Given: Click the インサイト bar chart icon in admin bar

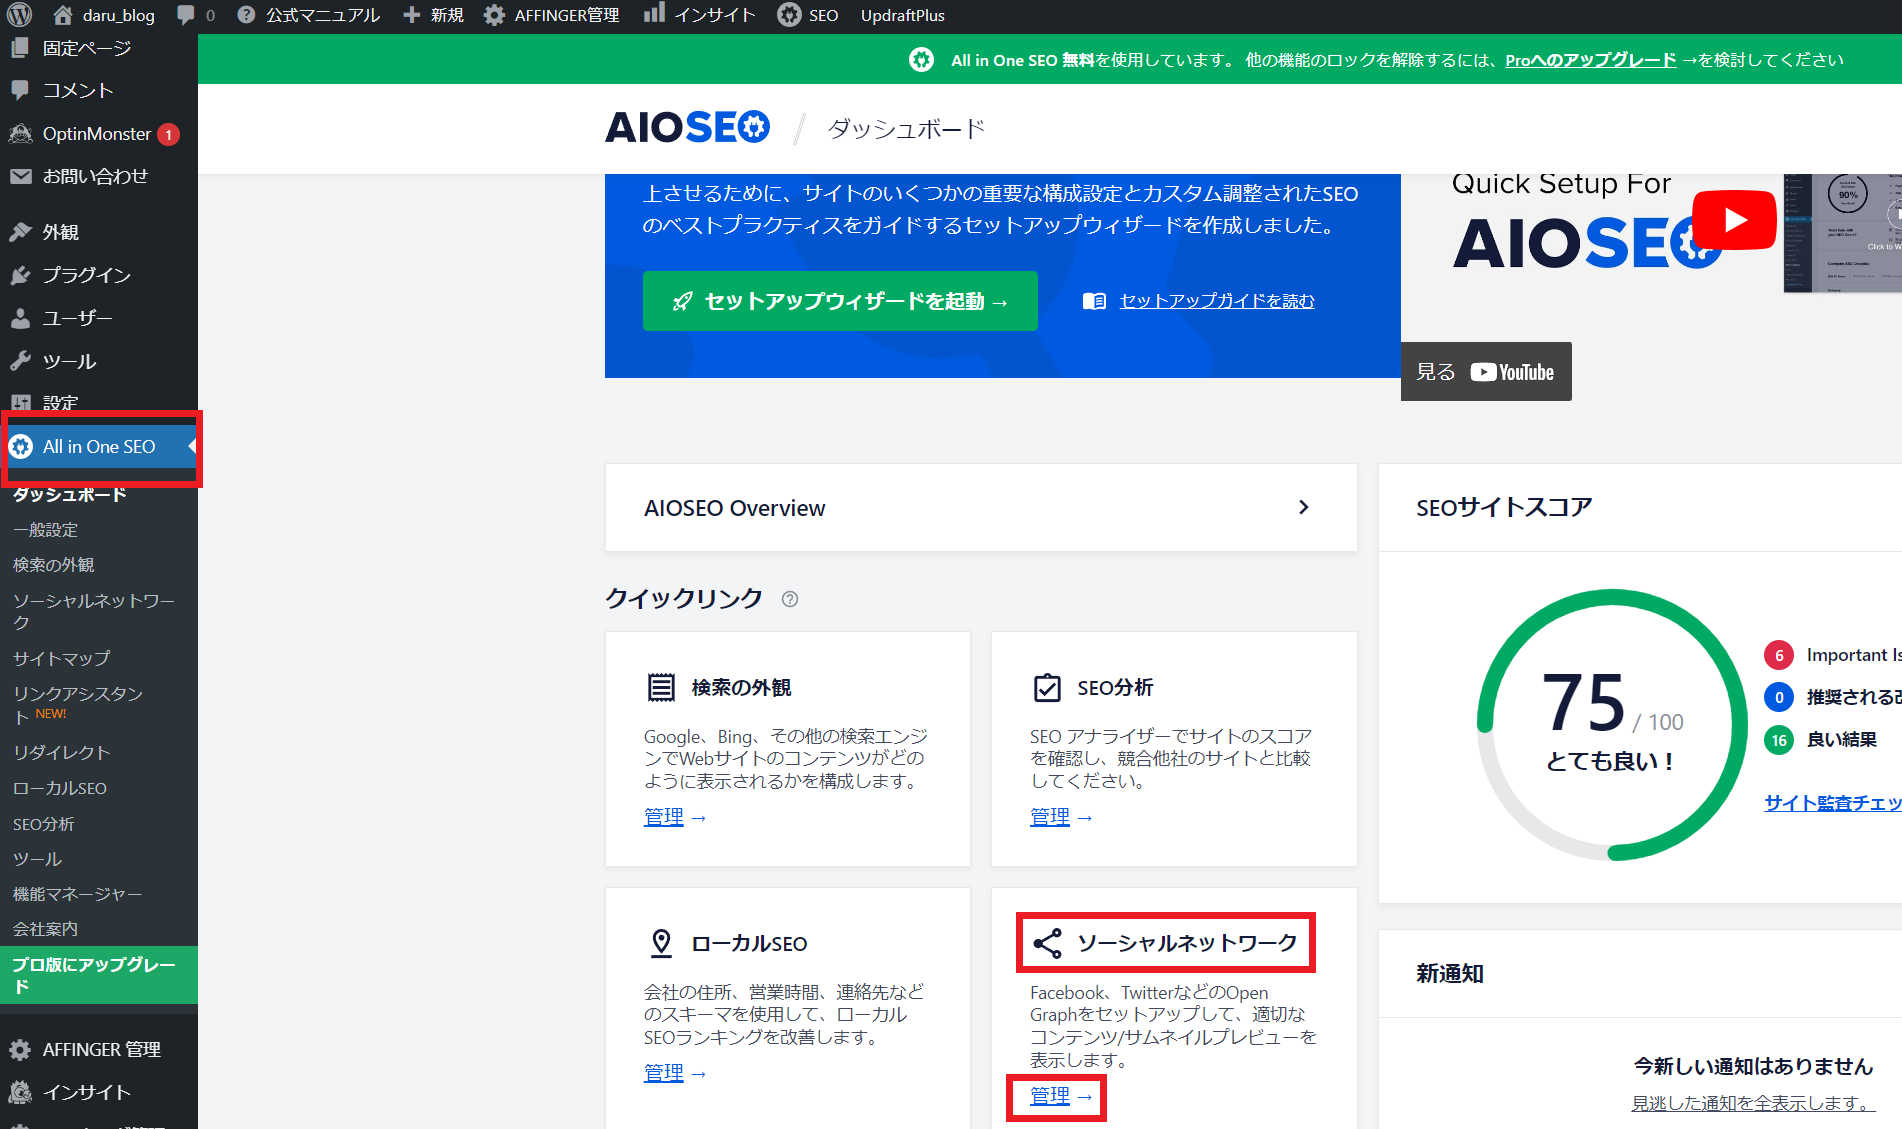Looking at the screenshot, I should pyautogui.click(x=654, y=13).
